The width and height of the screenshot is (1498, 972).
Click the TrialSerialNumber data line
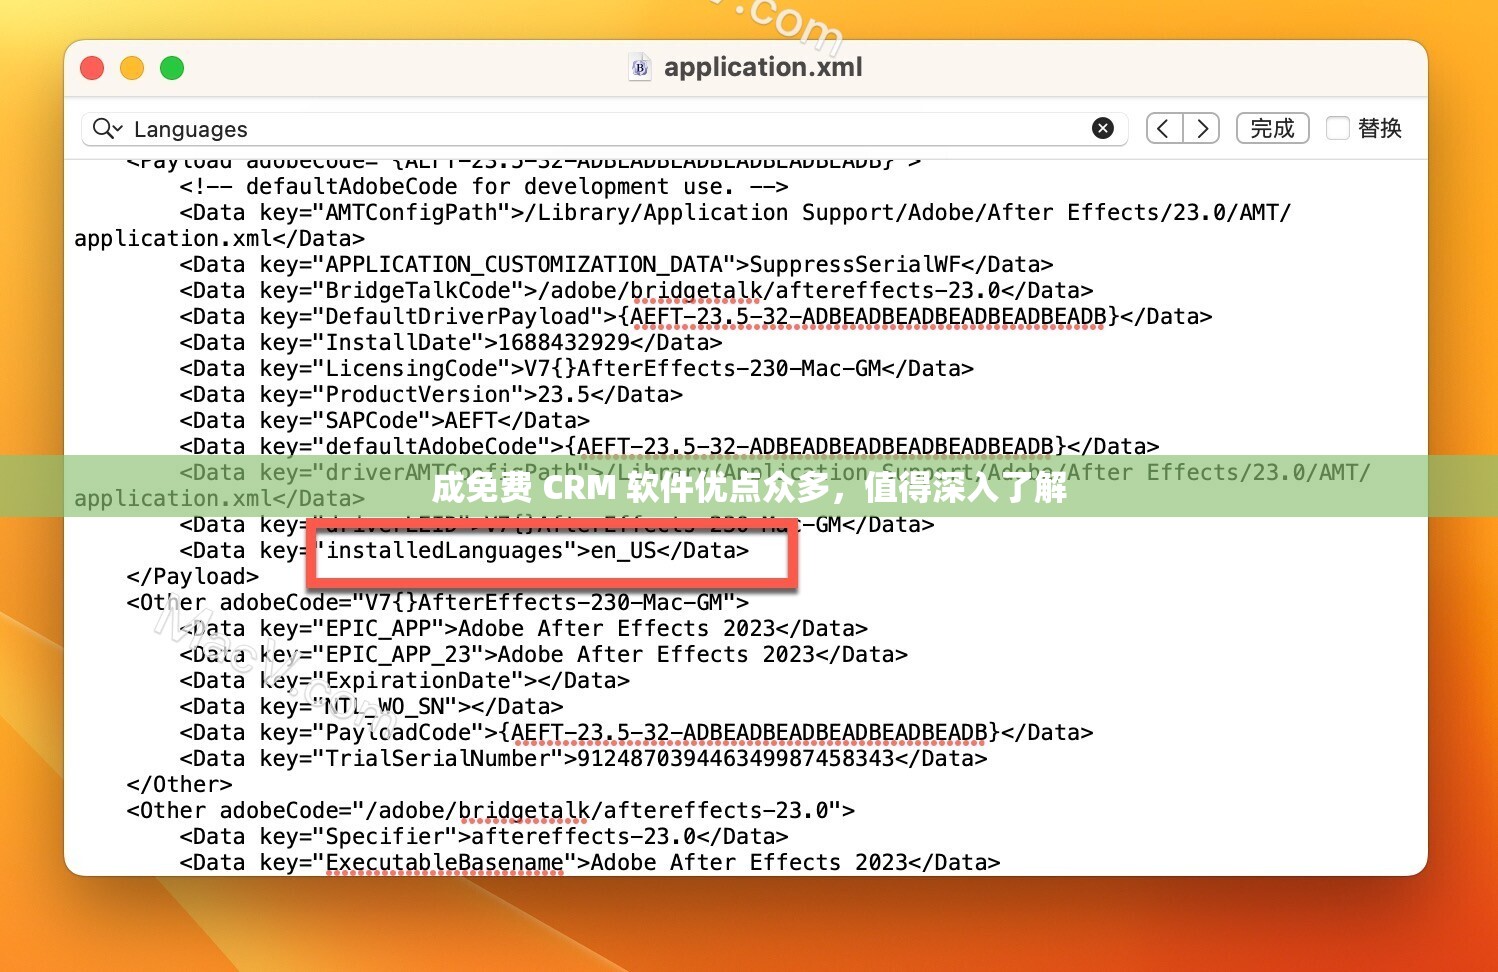pyautogui.click(x=584, y=759)
